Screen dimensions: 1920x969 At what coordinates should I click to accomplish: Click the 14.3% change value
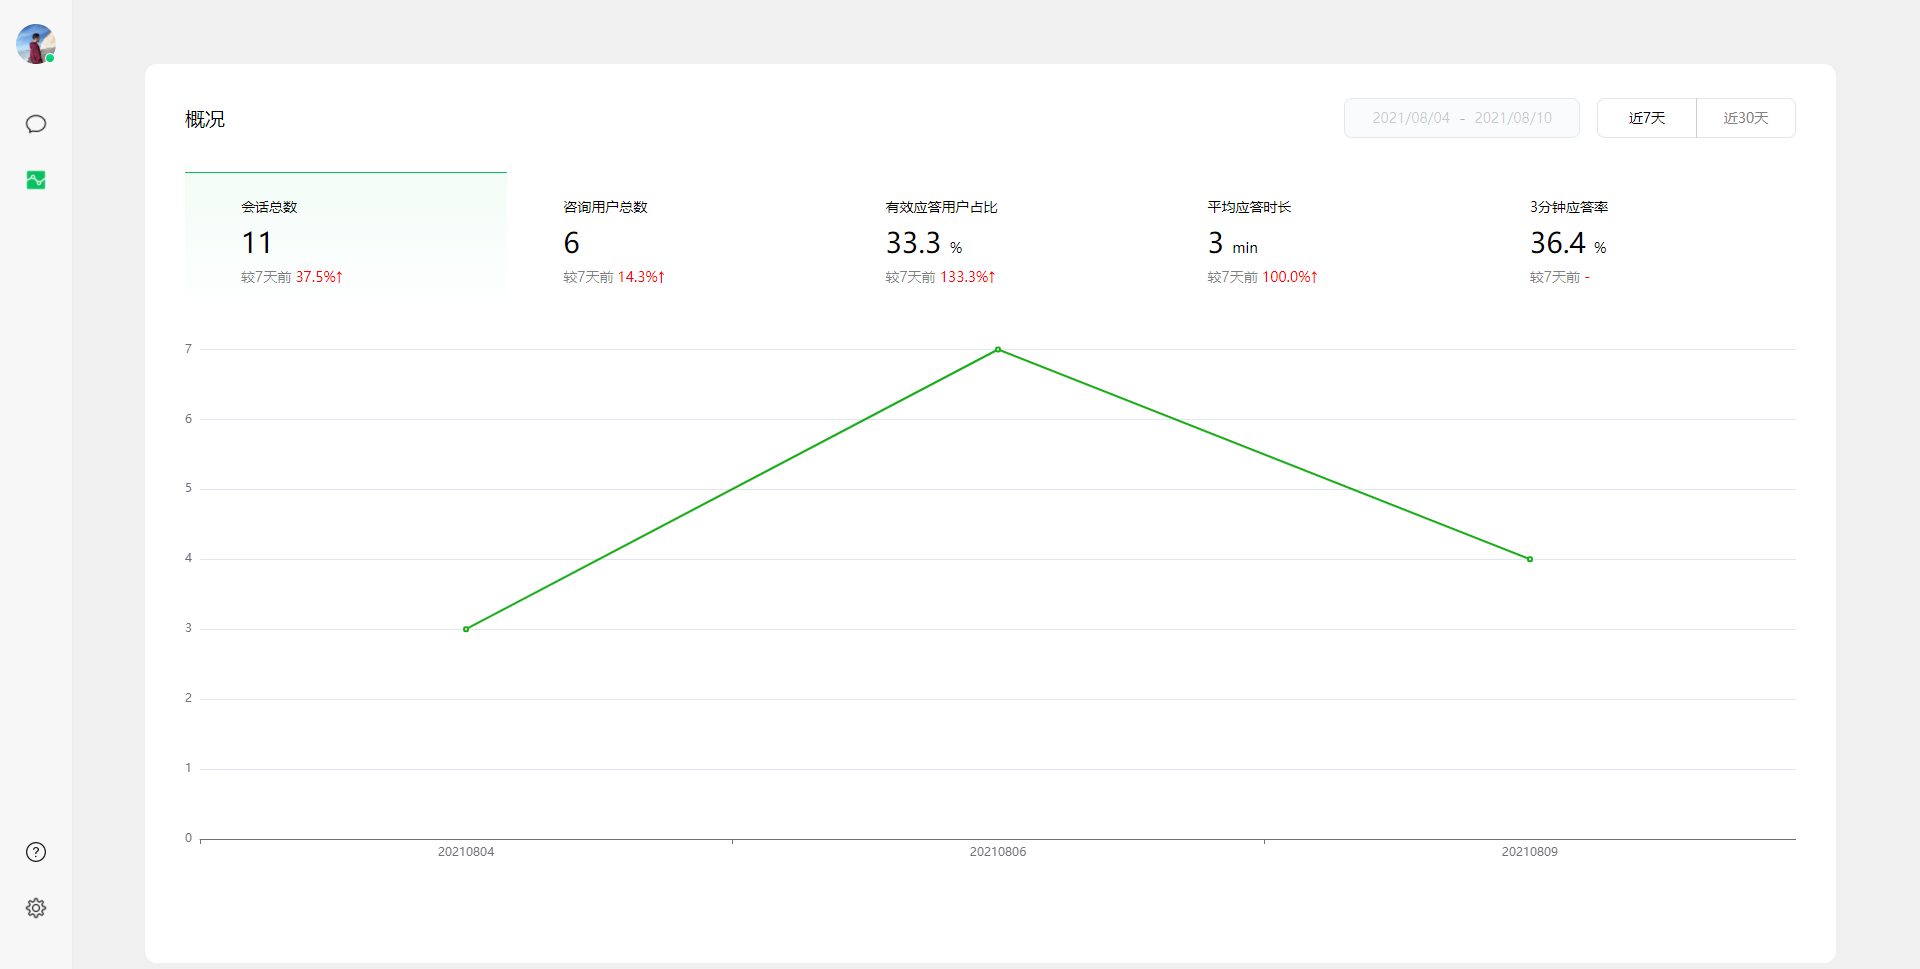641,277
